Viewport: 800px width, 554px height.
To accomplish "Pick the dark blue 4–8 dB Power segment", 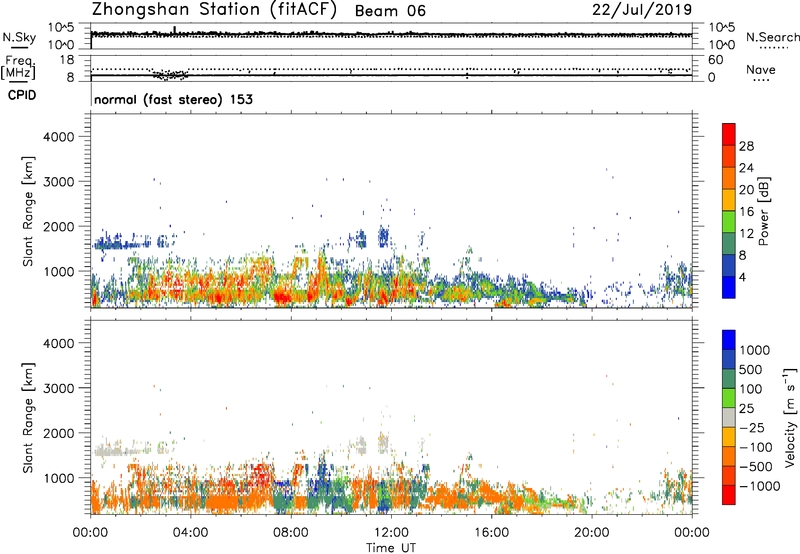I will point(729,266).
